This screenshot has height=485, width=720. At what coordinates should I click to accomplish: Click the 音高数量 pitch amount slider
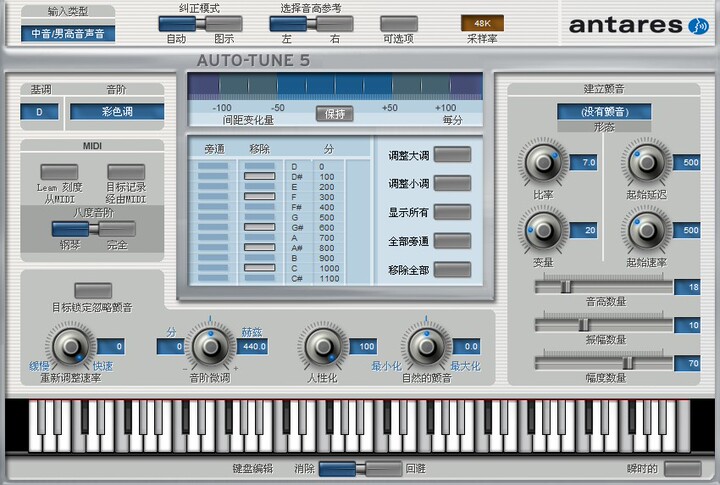603,287
